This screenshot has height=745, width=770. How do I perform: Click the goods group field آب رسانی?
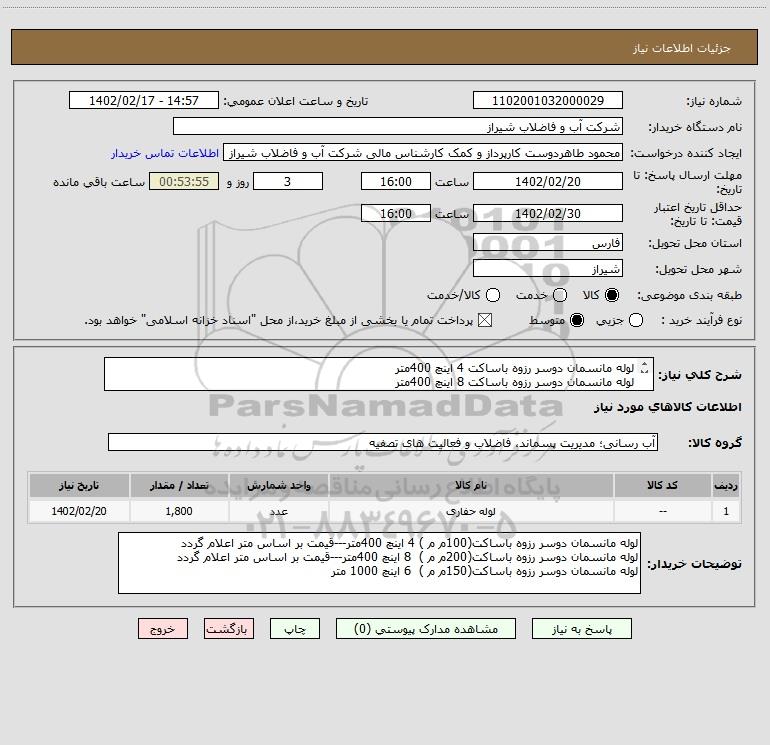[383, 442]
